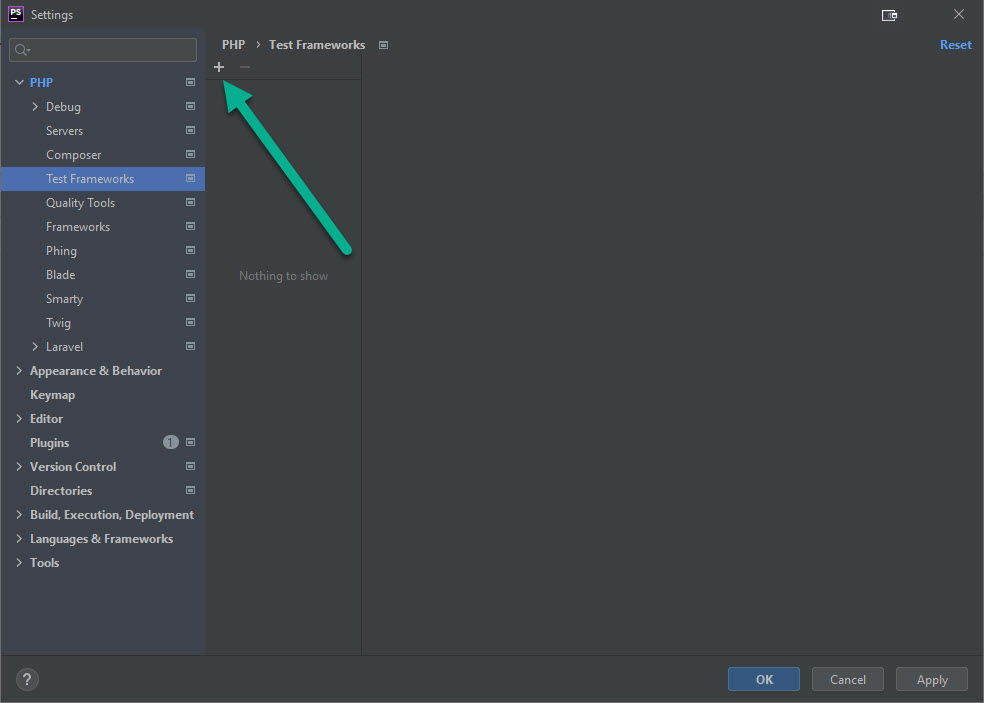Click the Reset link
The height and width of the screenshot is (703, 984).
(955, 45)
